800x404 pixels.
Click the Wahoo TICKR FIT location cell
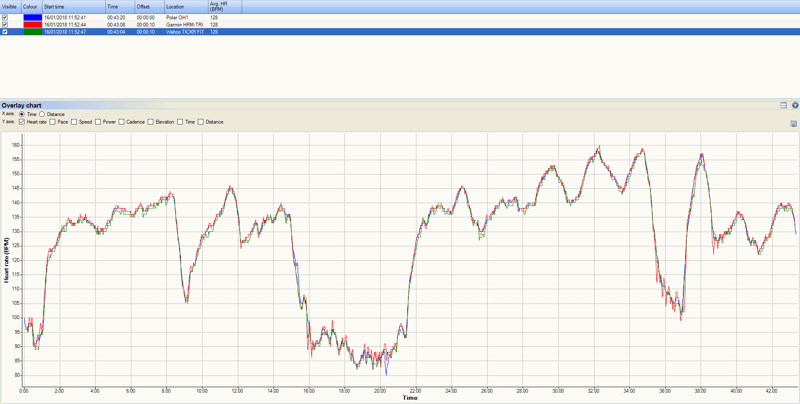[x=185, y=32]
